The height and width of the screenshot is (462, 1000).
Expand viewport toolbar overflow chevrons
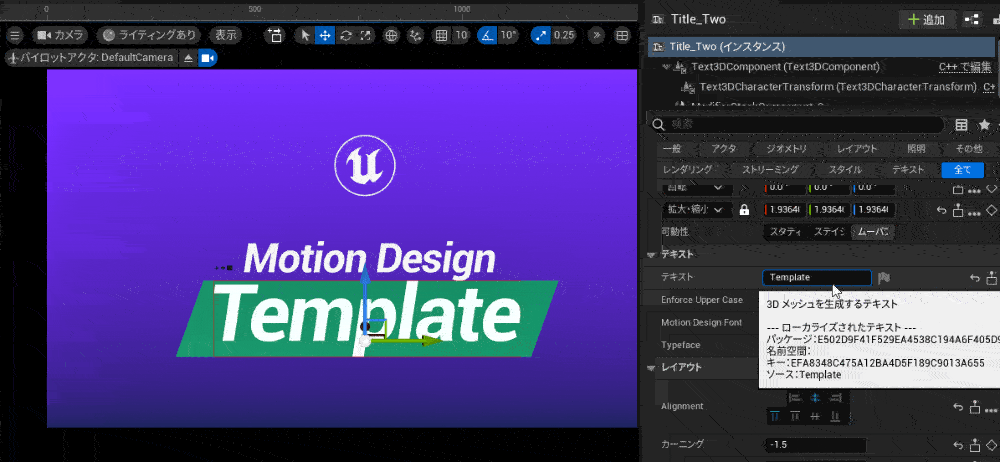(597, 35)
